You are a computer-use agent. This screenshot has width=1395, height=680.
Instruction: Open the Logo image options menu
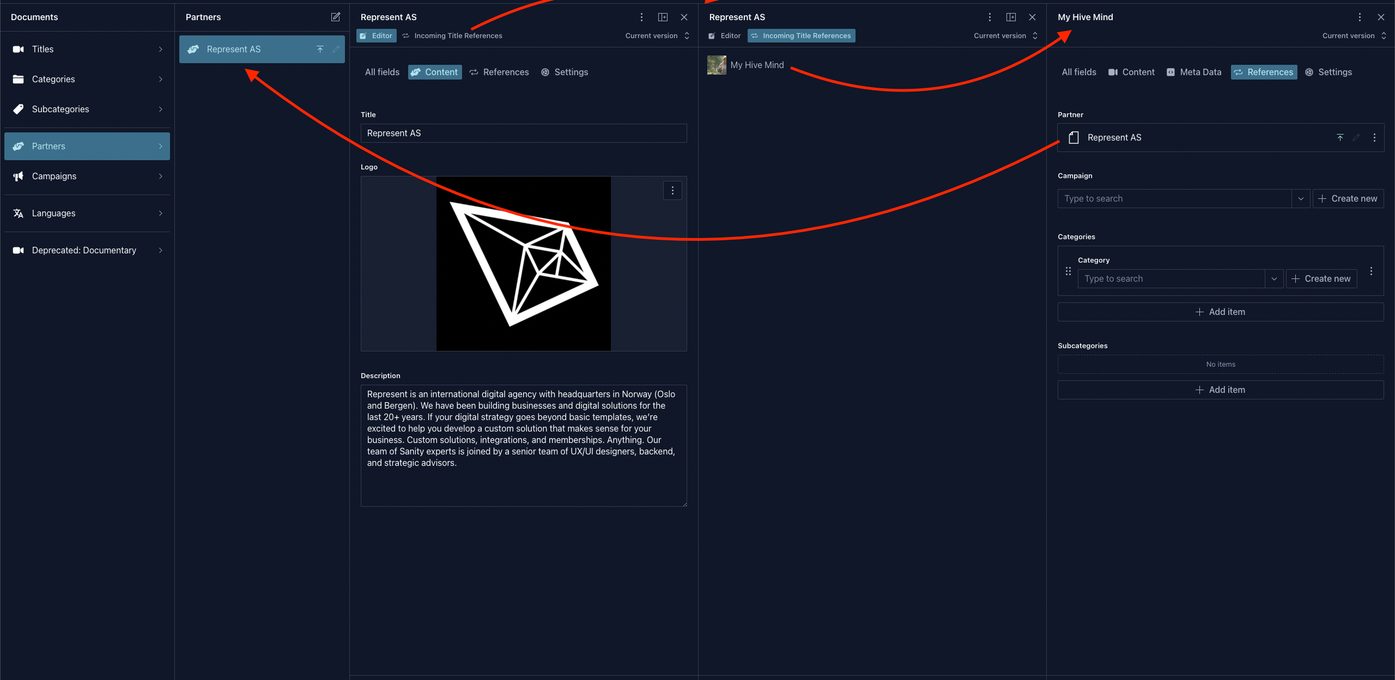(x=672, y=190)
